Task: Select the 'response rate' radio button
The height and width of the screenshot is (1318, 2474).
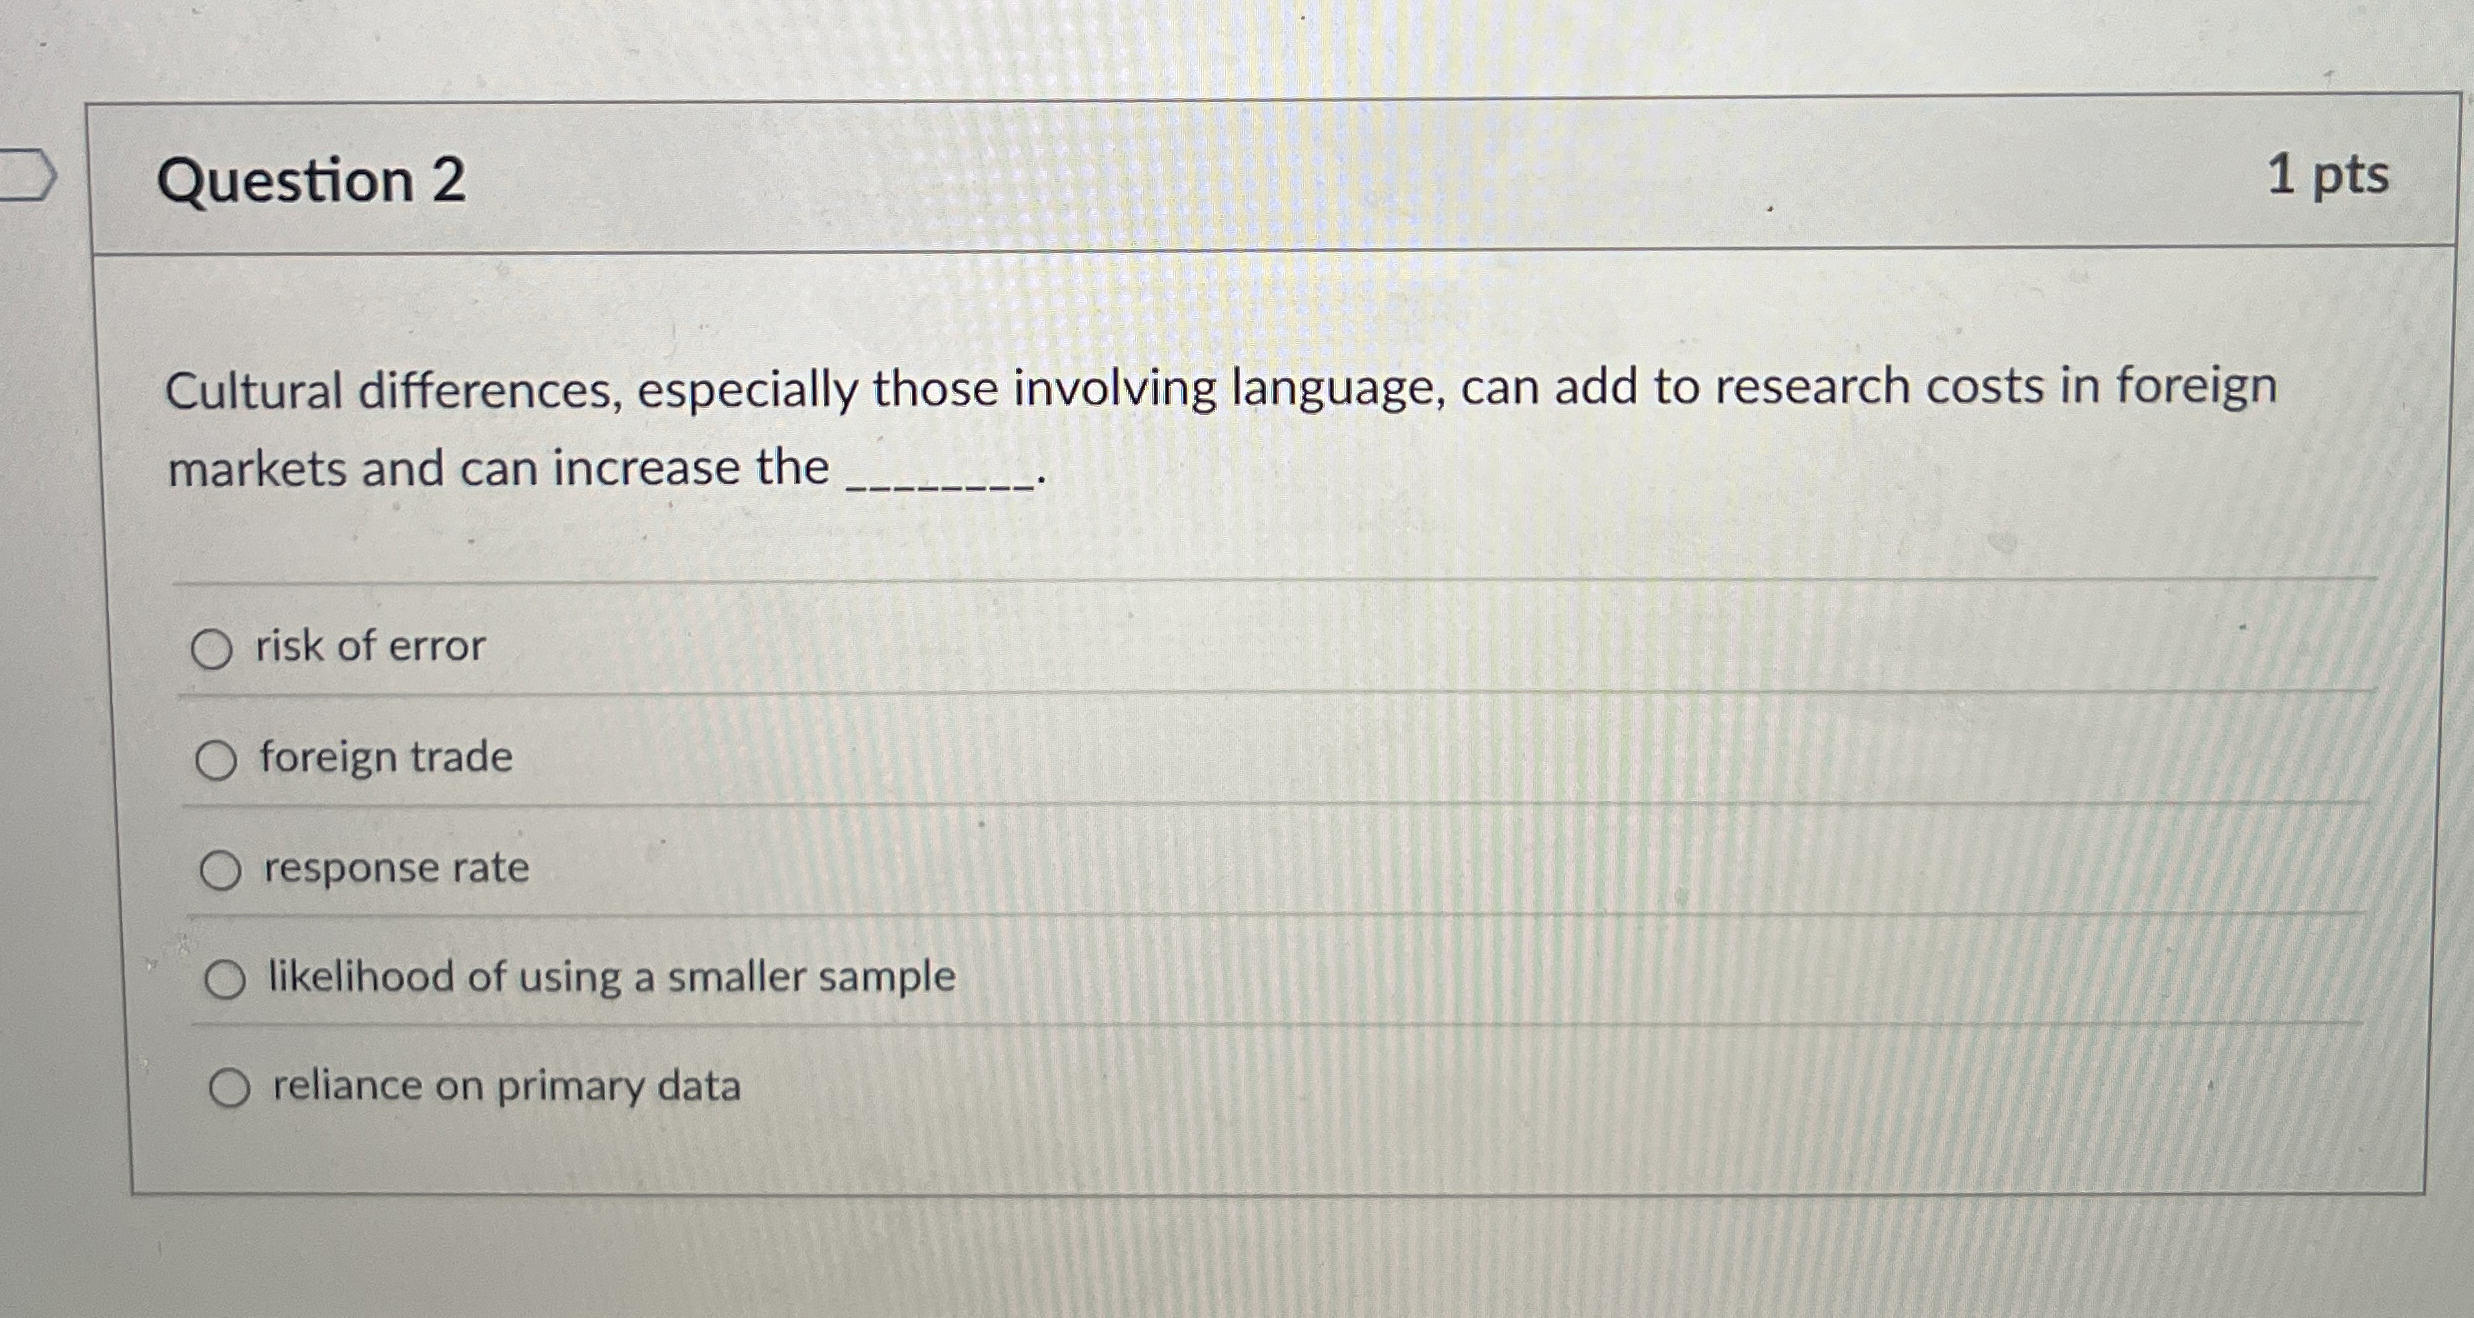Action: pos(220,871)
